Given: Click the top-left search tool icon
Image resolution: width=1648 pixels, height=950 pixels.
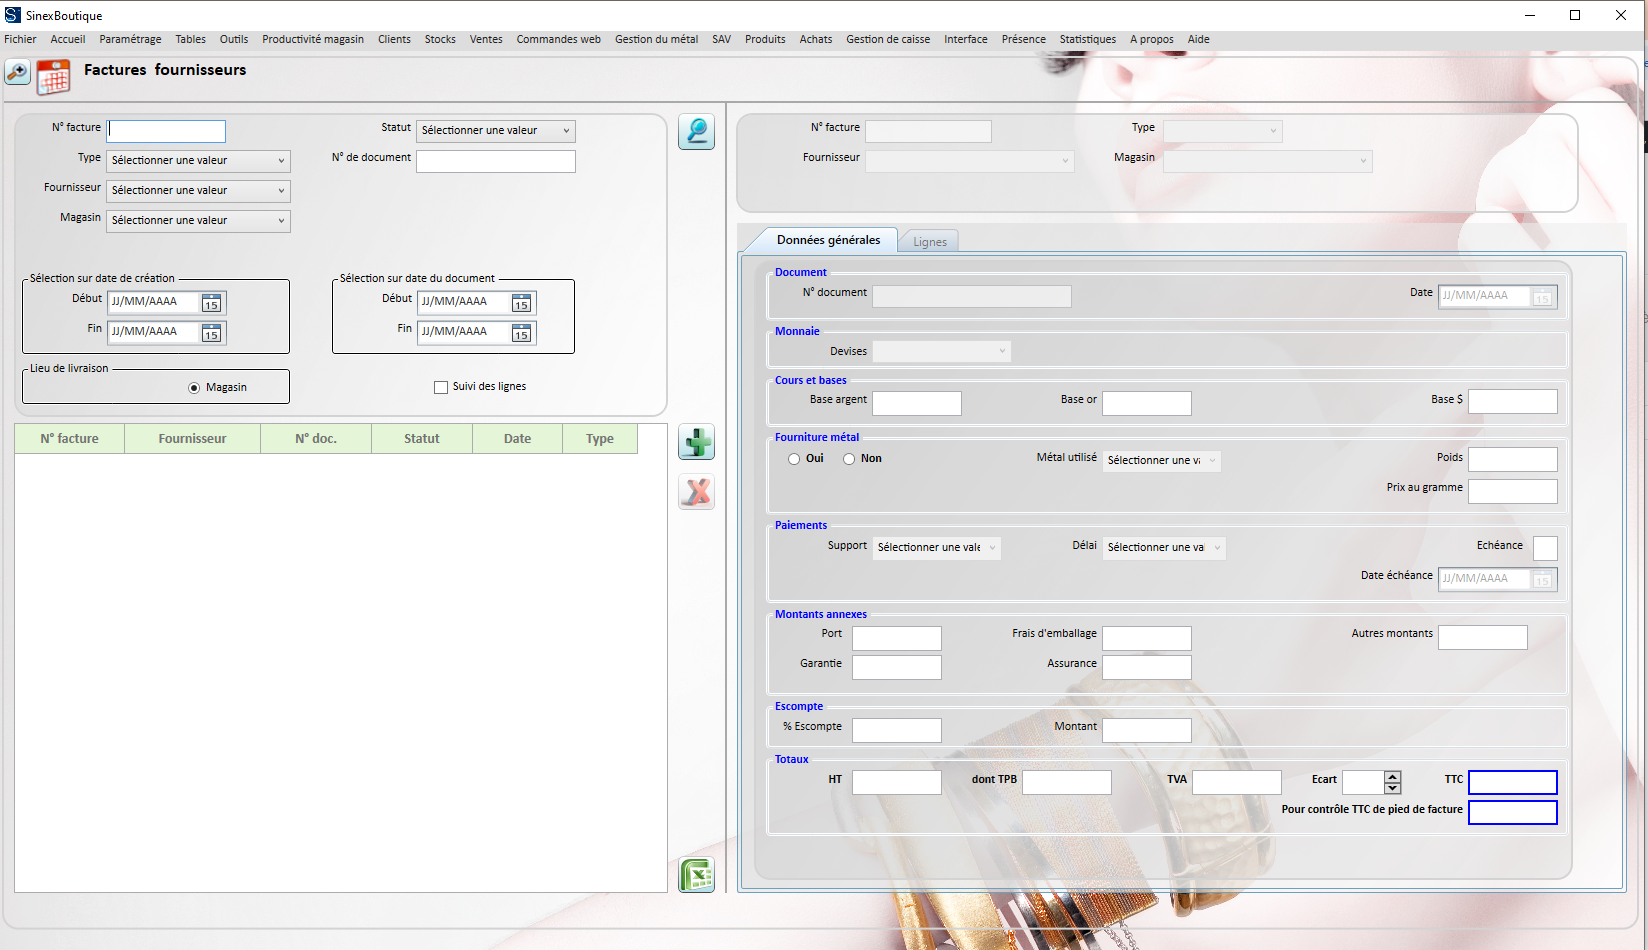Looking at the screenshot, I should coord(18,72).
